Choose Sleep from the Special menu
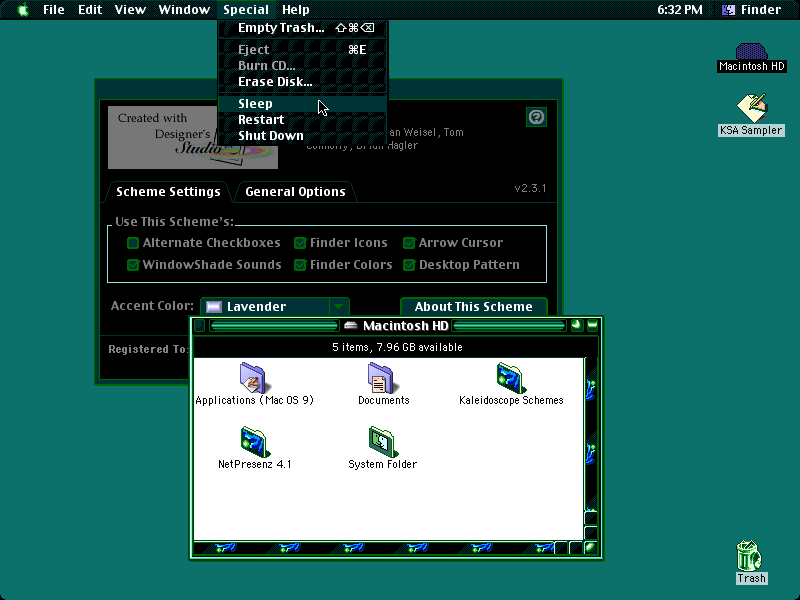Viewport: 800px width, 600px height. 303,104
